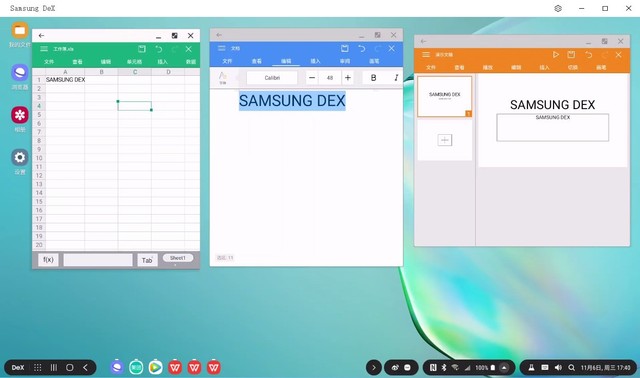
Task: Toggle italic formatting in document editor
Action: [396, 78]
